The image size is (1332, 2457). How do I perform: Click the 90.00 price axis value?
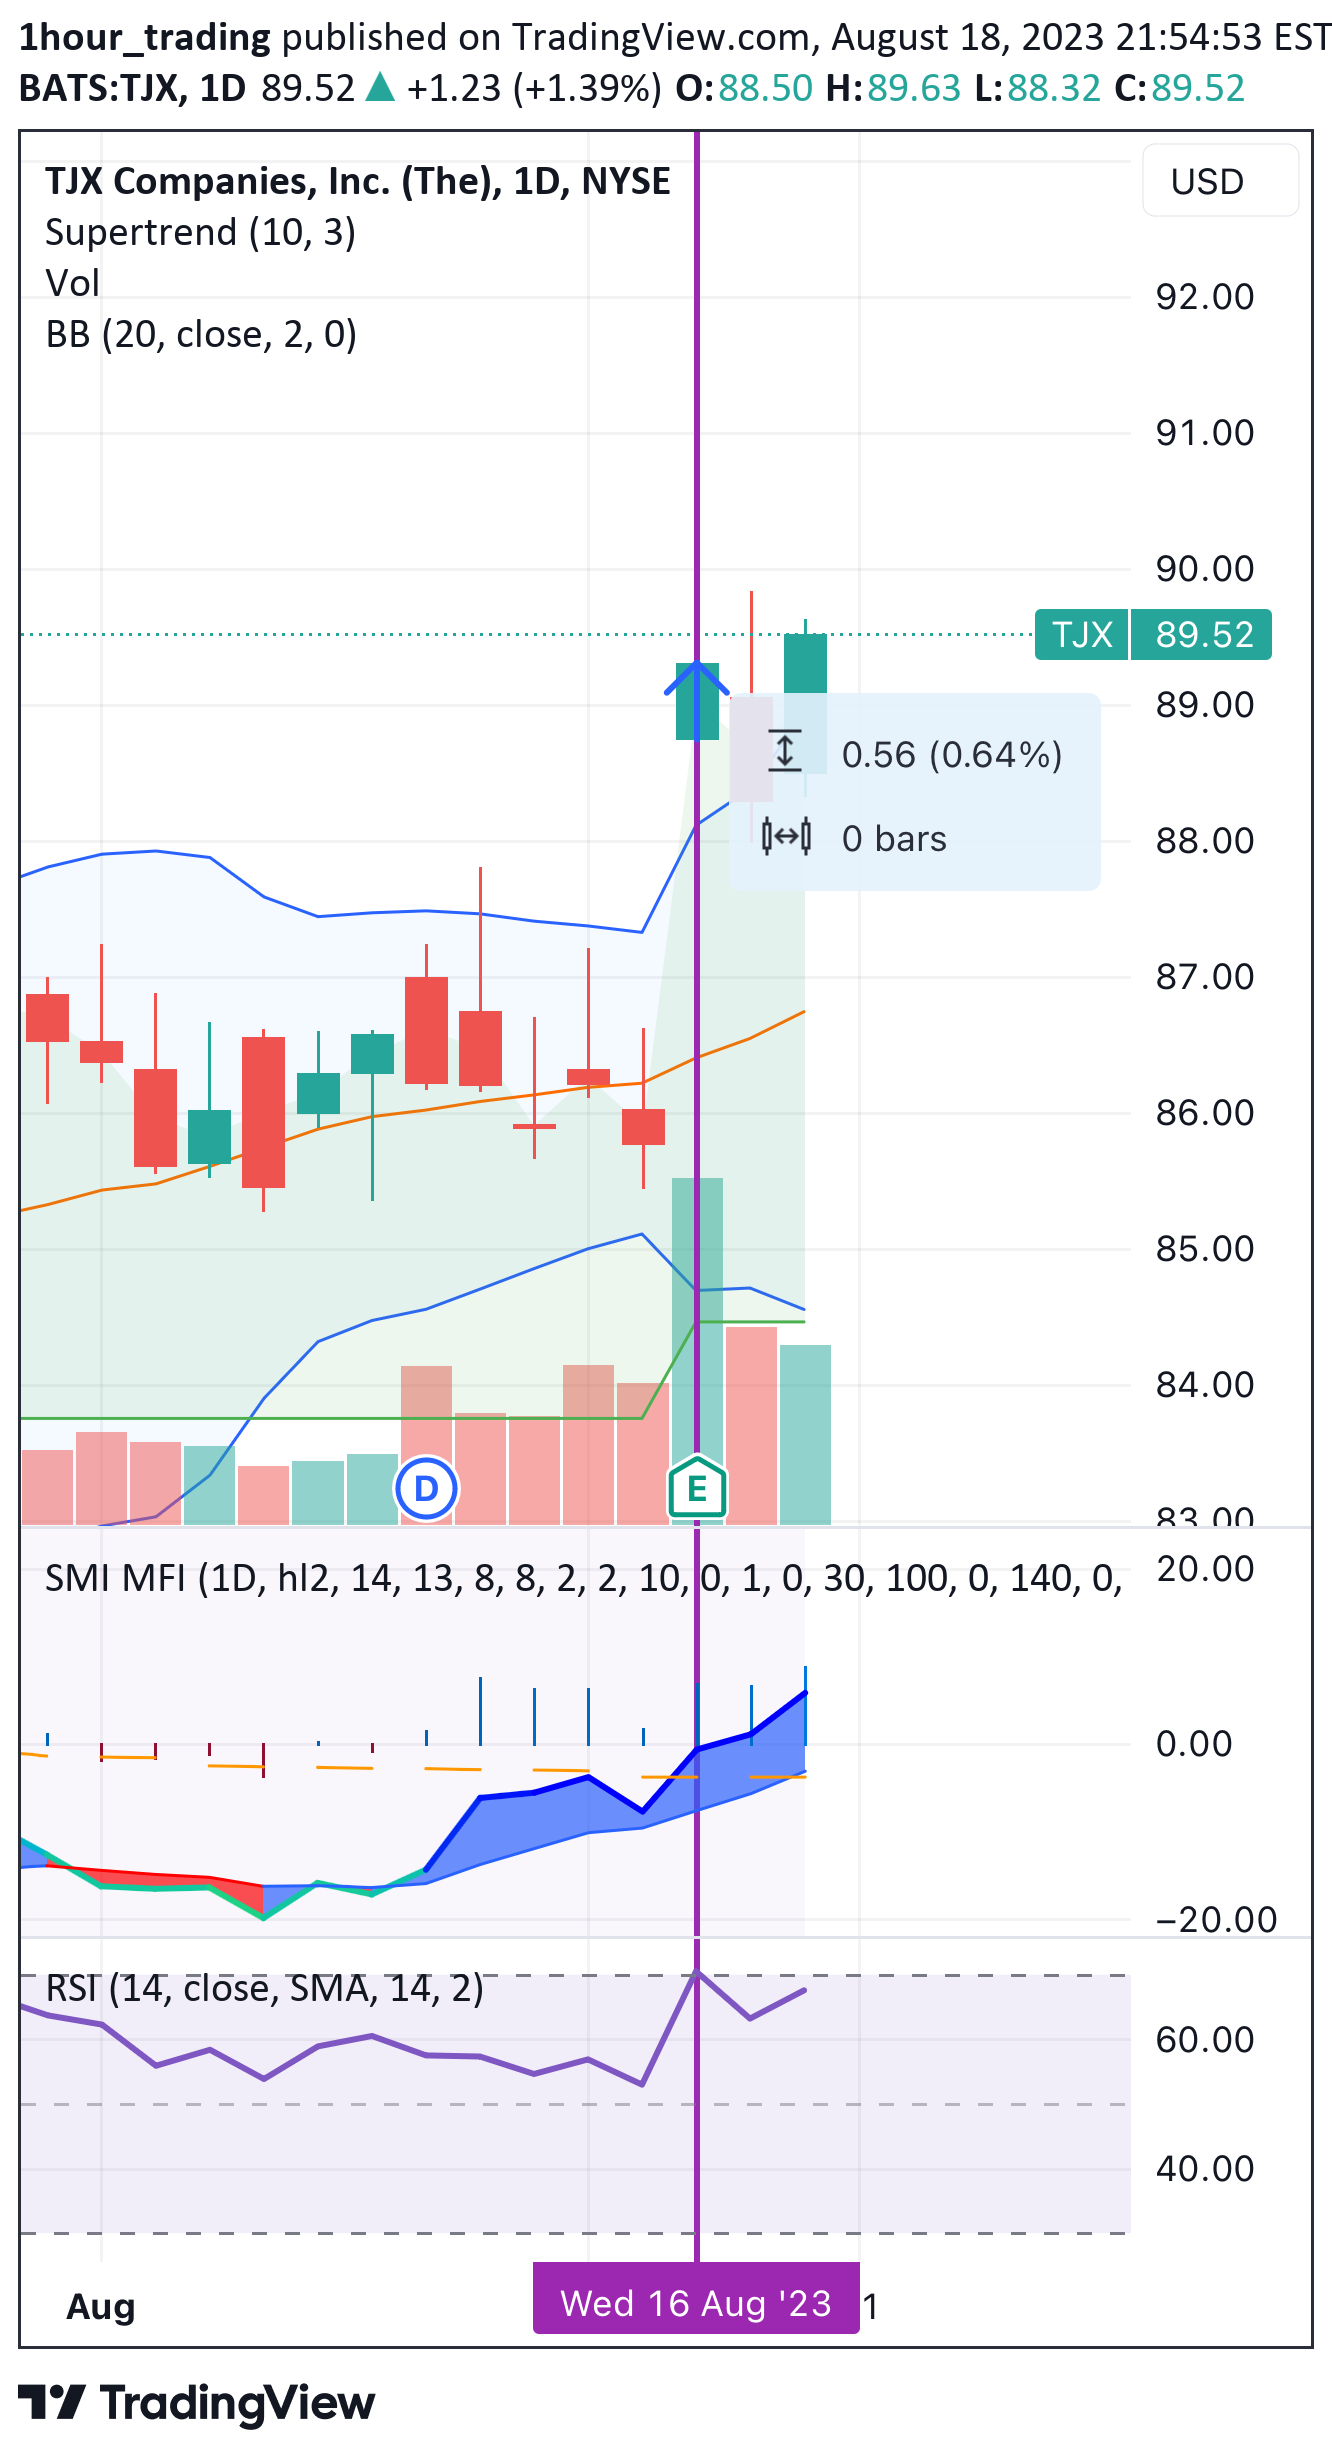click(1204, 569)
